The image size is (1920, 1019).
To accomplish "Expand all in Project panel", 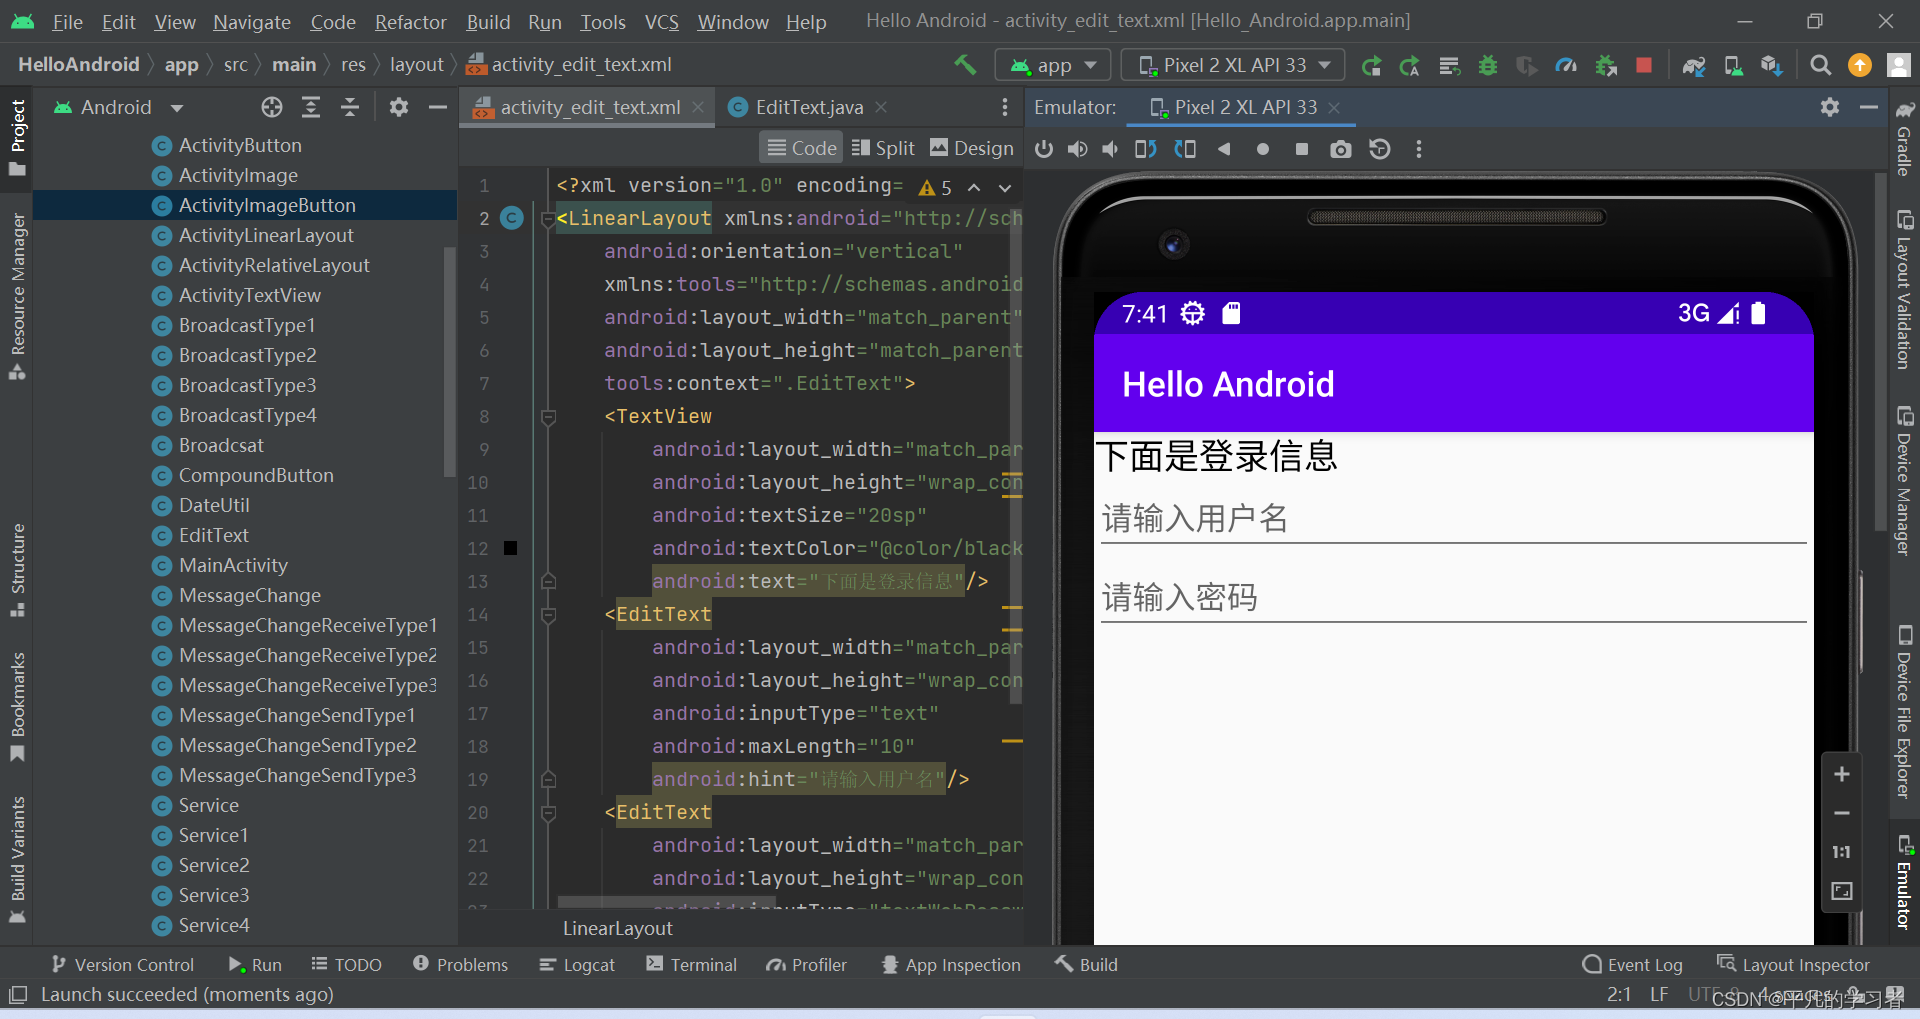I will (311, 107).
